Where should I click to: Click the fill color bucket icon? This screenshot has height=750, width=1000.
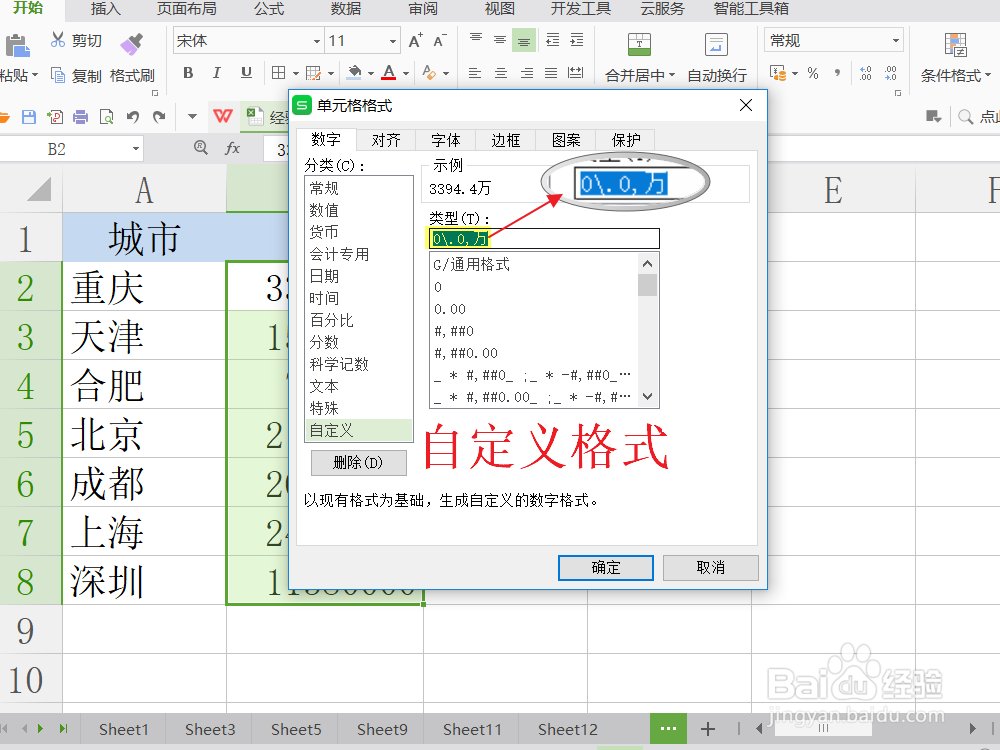tap(354, 73)
